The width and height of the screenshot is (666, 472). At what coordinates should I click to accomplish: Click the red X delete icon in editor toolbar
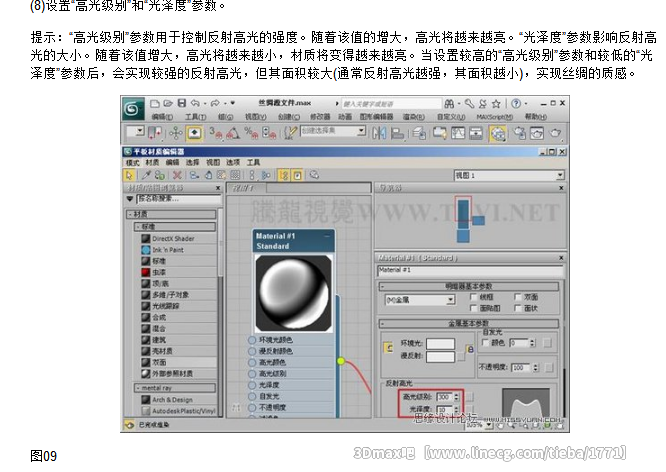(177, 174)
